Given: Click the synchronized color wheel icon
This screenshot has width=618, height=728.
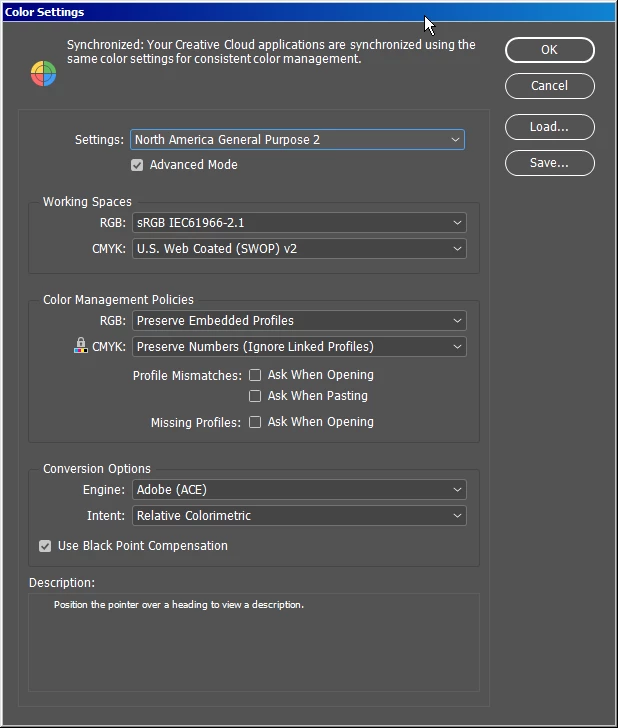Looking at the screenshot, I should (44, 73).
